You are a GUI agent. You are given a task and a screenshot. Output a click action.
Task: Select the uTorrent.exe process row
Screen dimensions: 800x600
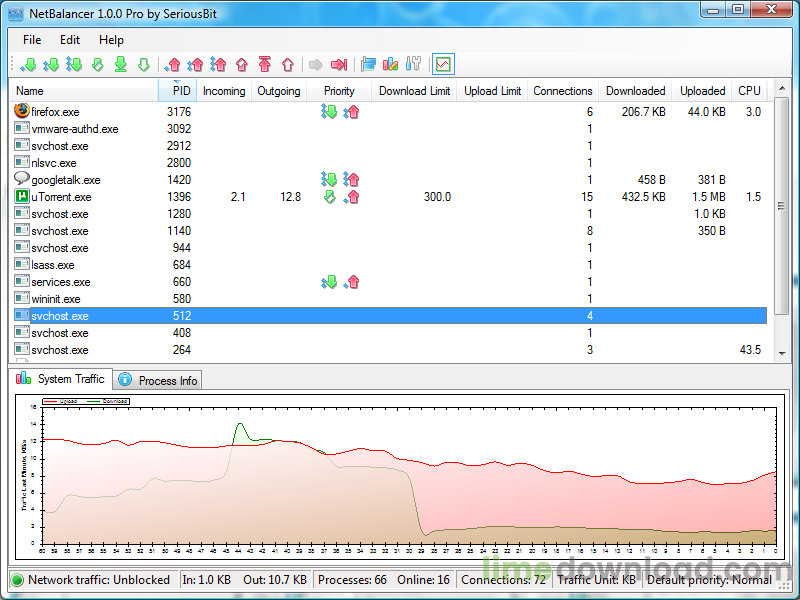pyautogui.click(x=61, y=197)
